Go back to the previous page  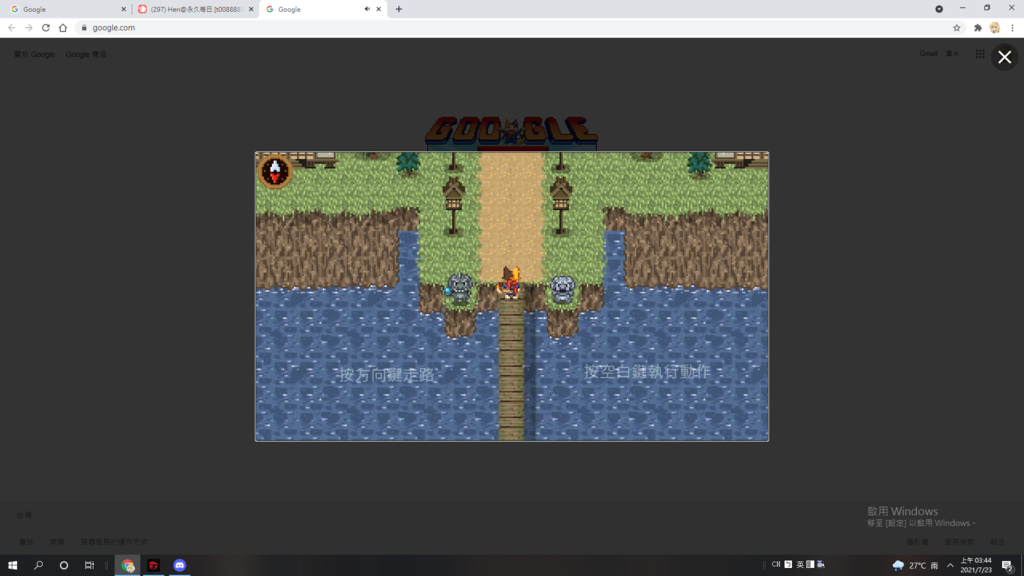[12, 27]
